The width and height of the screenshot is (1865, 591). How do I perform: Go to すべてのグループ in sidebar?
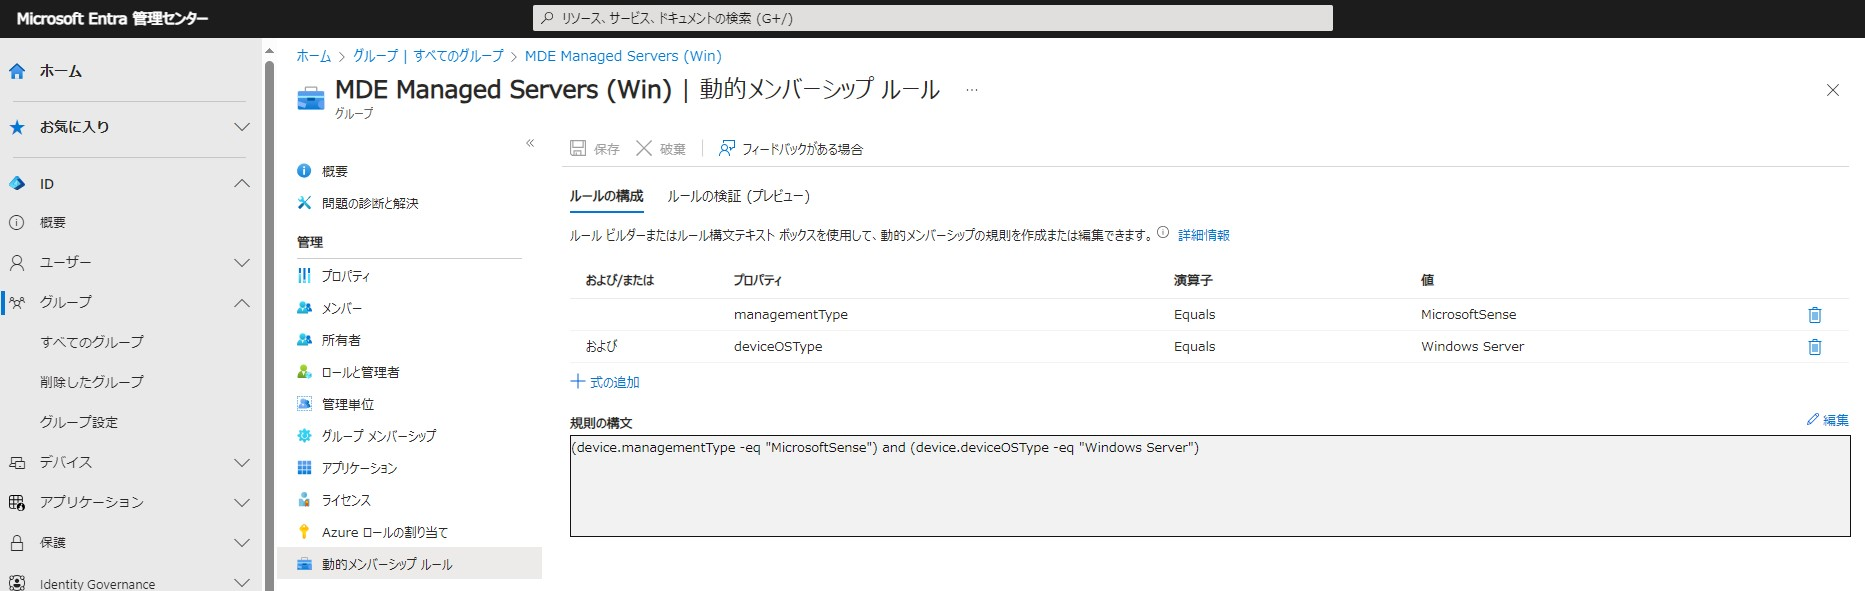[92, 342]
